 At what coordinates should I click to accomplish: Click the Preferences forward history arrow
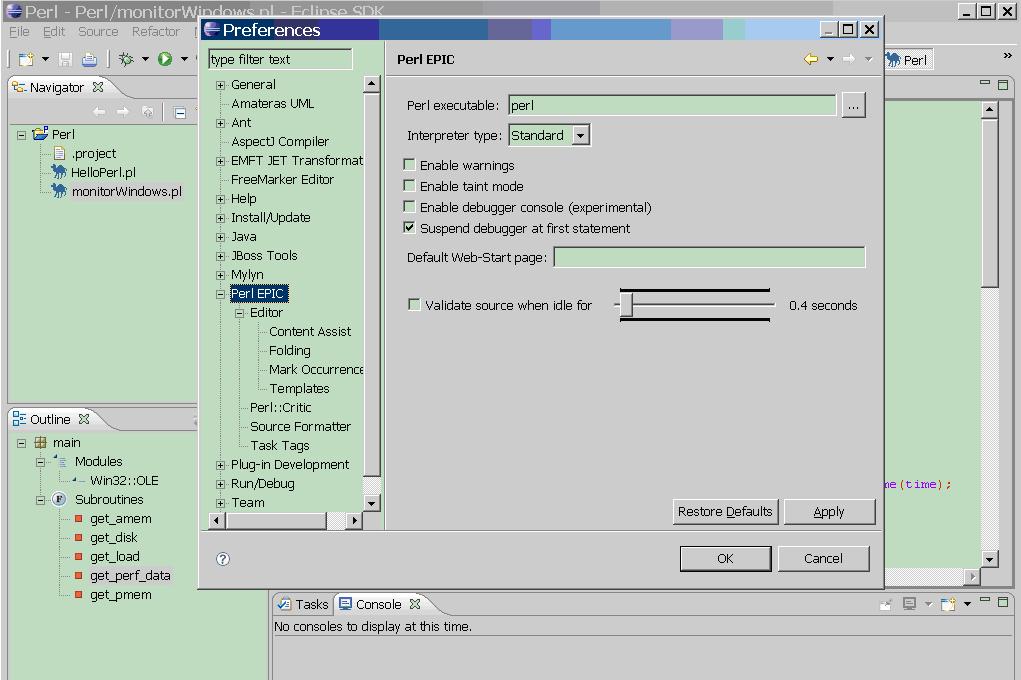[849, 59]
